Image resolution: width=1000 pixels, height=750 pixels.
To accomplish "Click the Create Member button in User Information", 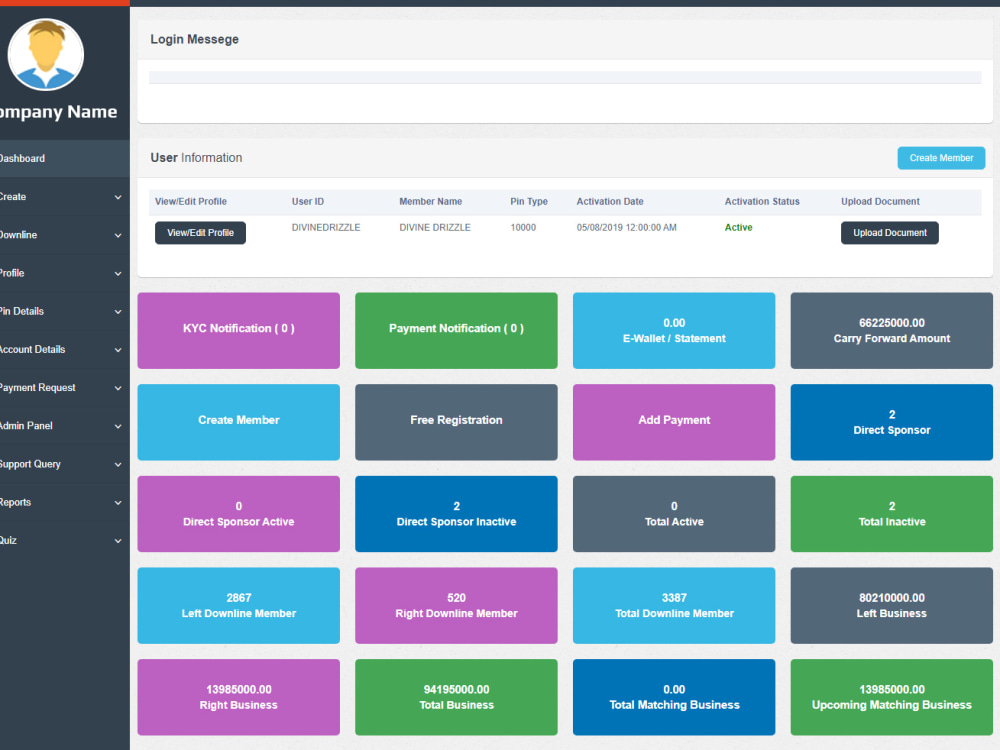I will (941, 158).
